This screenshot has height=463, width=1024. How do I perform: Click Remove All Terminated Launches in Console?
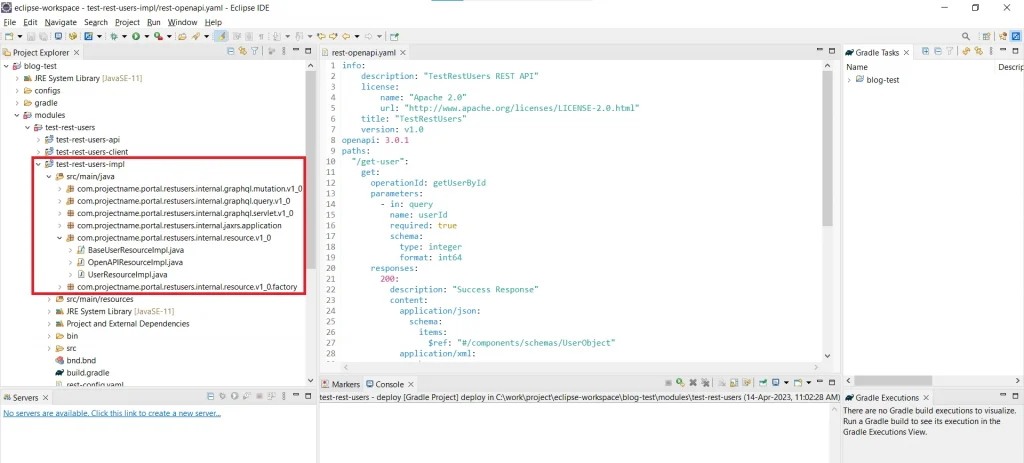705,383
